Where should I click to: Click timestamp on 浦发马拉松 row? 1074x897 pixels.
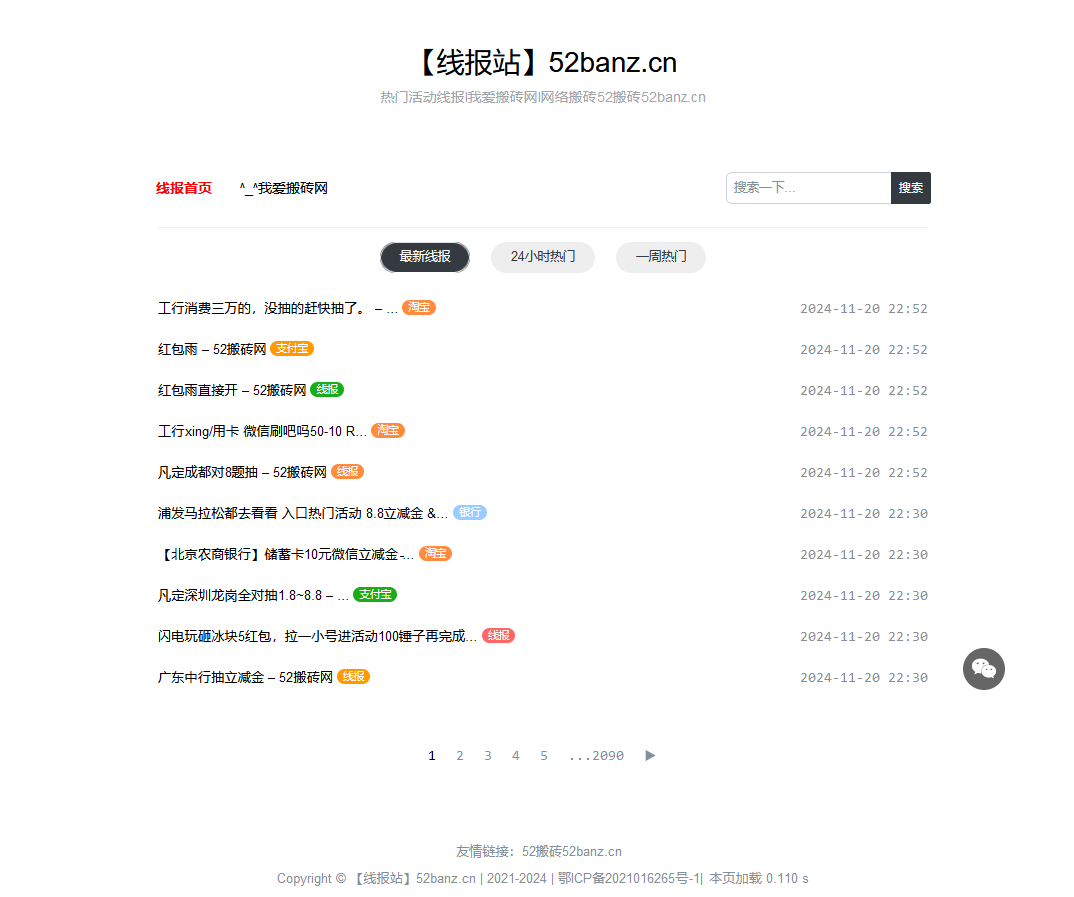tap(864, 514)
